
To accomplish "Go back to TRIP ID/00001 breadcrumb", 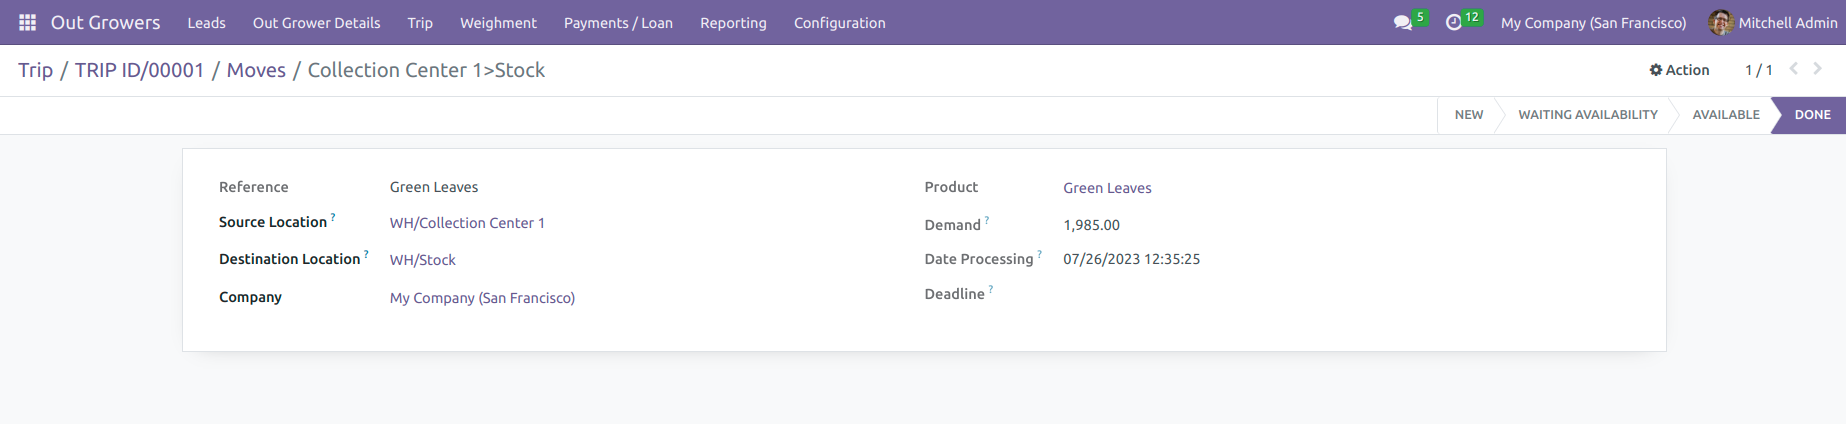I will pos(139,70).
